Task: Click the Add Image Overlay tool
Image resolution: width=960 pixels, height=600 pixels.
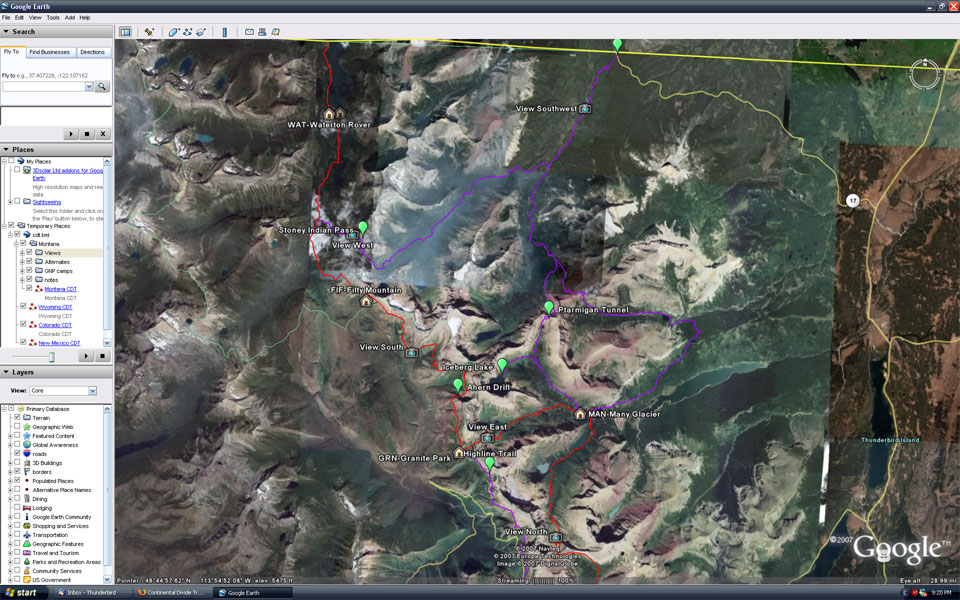Action: click(x=201, y=32)
